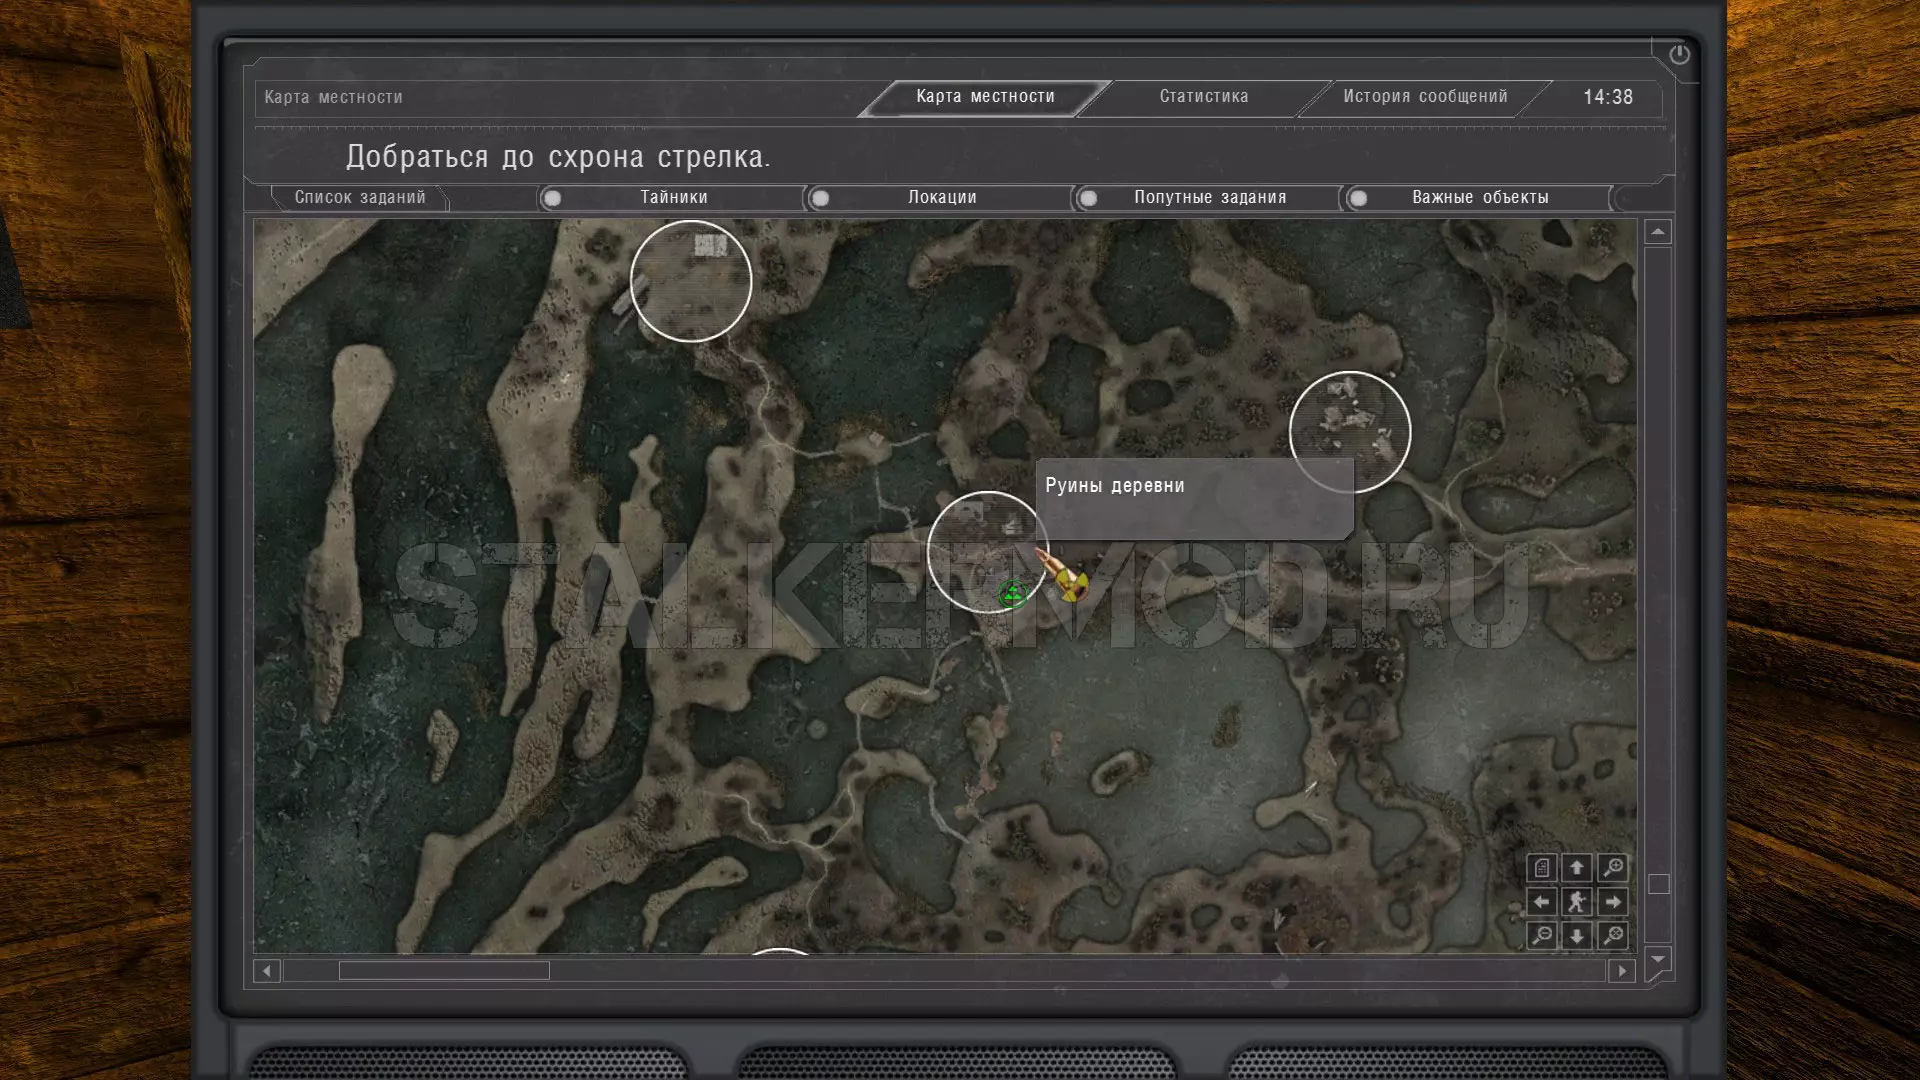Select the top location circle with building

pyautogui.click(x=691, y=281)
